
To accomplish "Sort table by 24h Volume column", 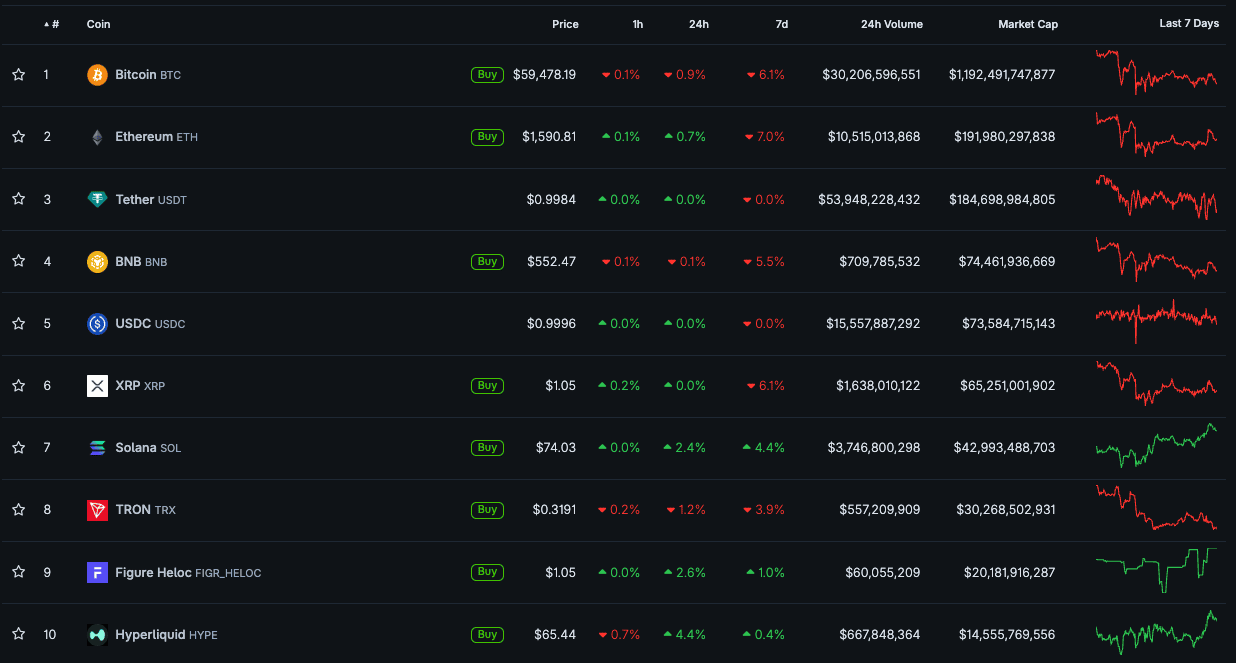I will click(891, 24).
